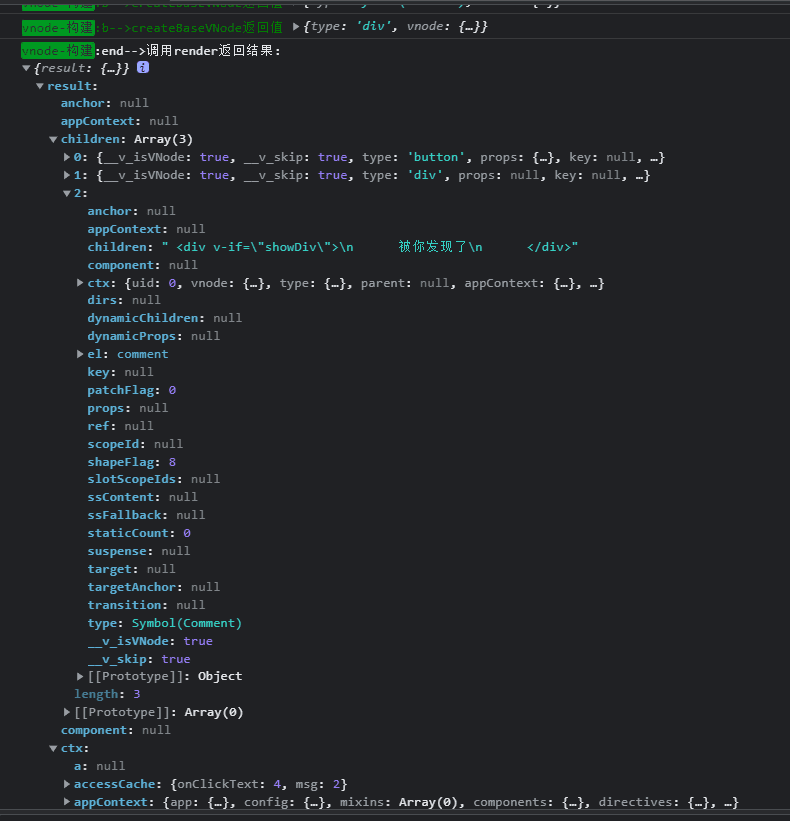
Task: Collapse child index 2 comment vnode
Action: click(67, 193)
